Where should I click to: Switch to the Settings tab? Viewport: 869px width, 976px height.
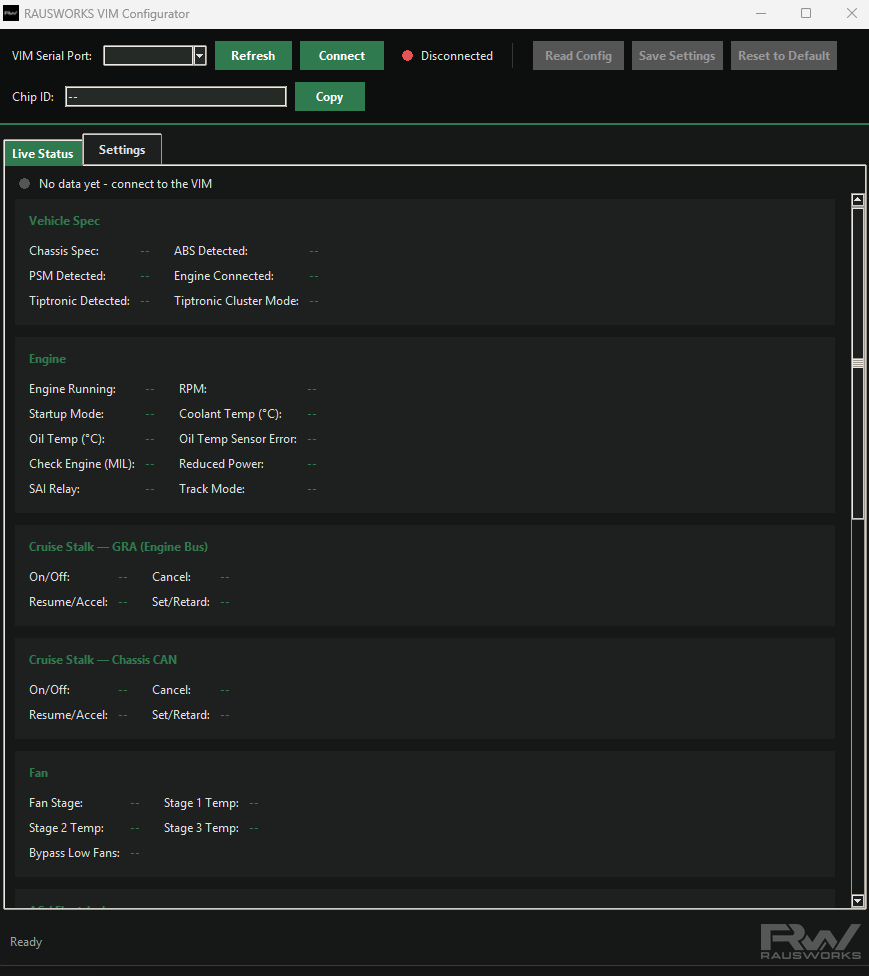122,149
